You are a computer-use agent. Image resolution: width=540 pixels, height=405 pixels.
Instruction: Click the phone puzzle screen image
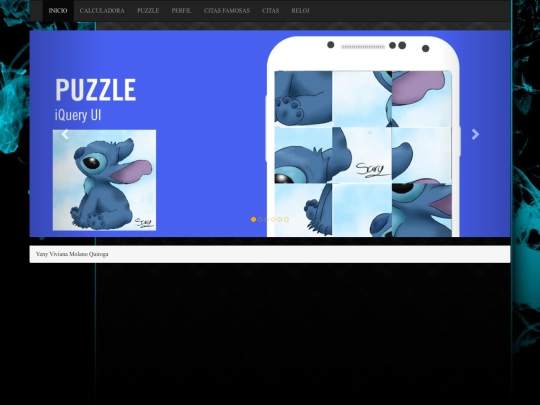coord(363,154)
